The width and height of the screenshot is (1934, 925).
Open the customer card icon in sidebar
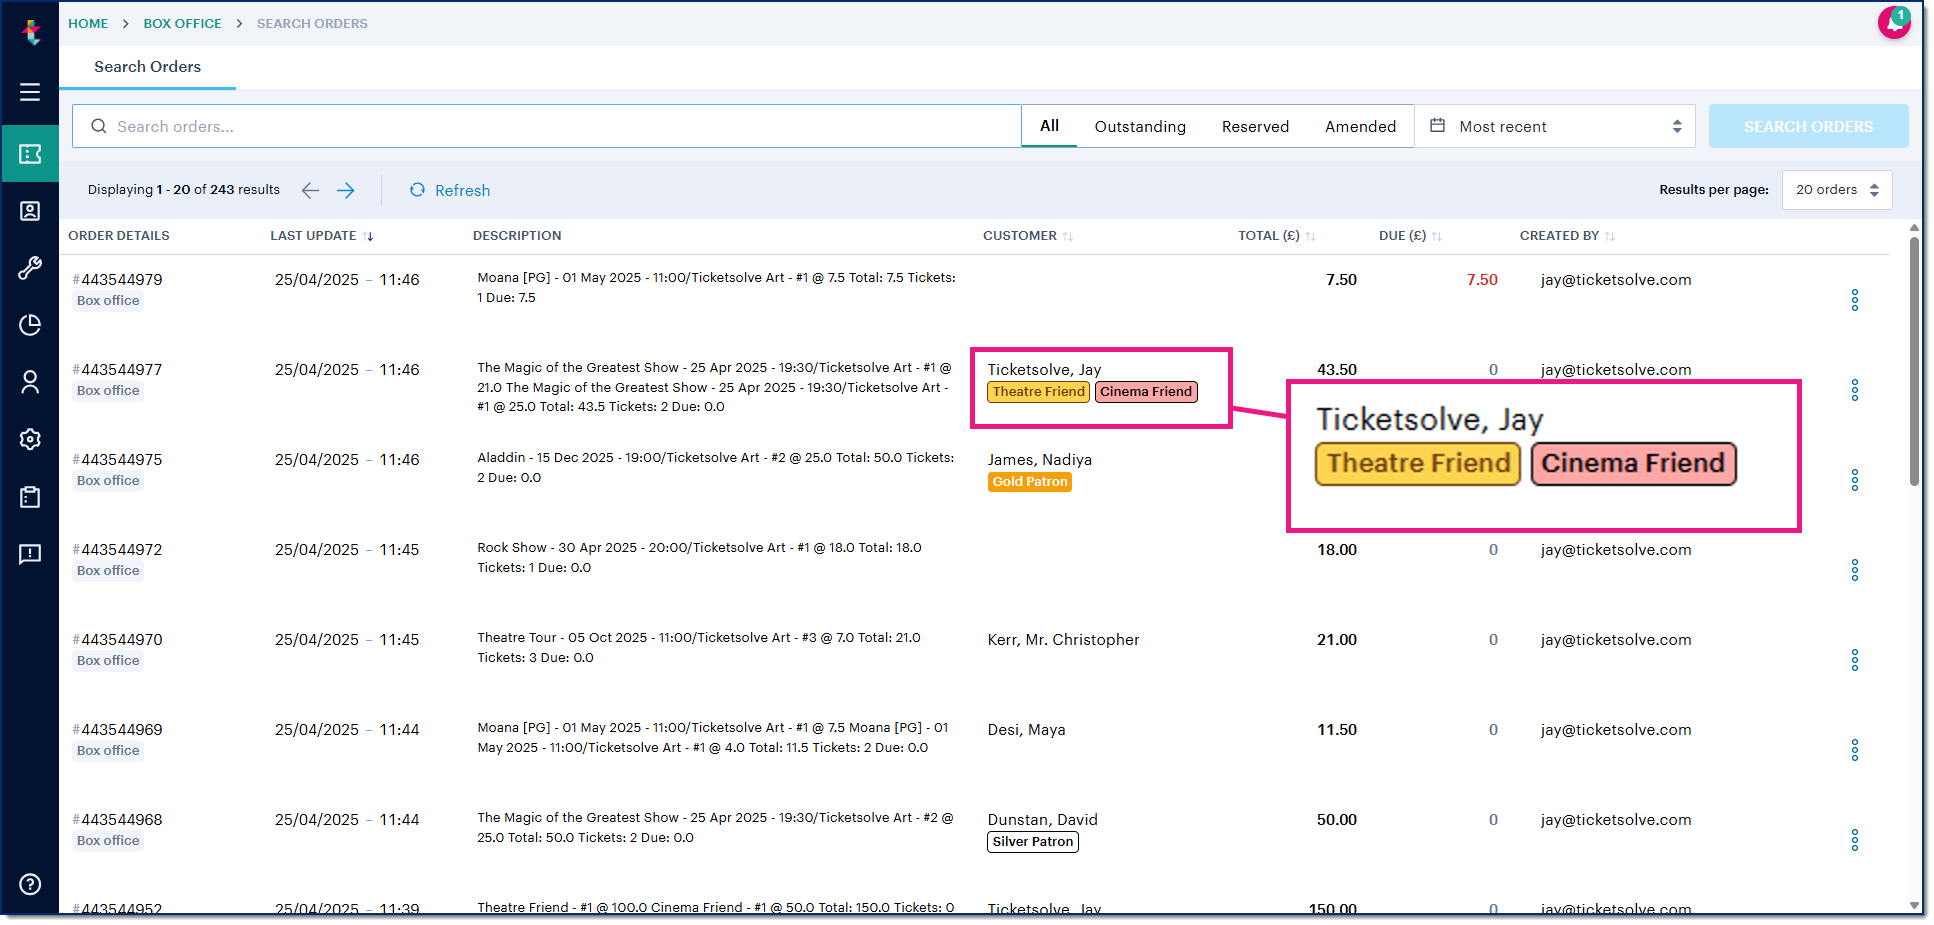(30, 211)
